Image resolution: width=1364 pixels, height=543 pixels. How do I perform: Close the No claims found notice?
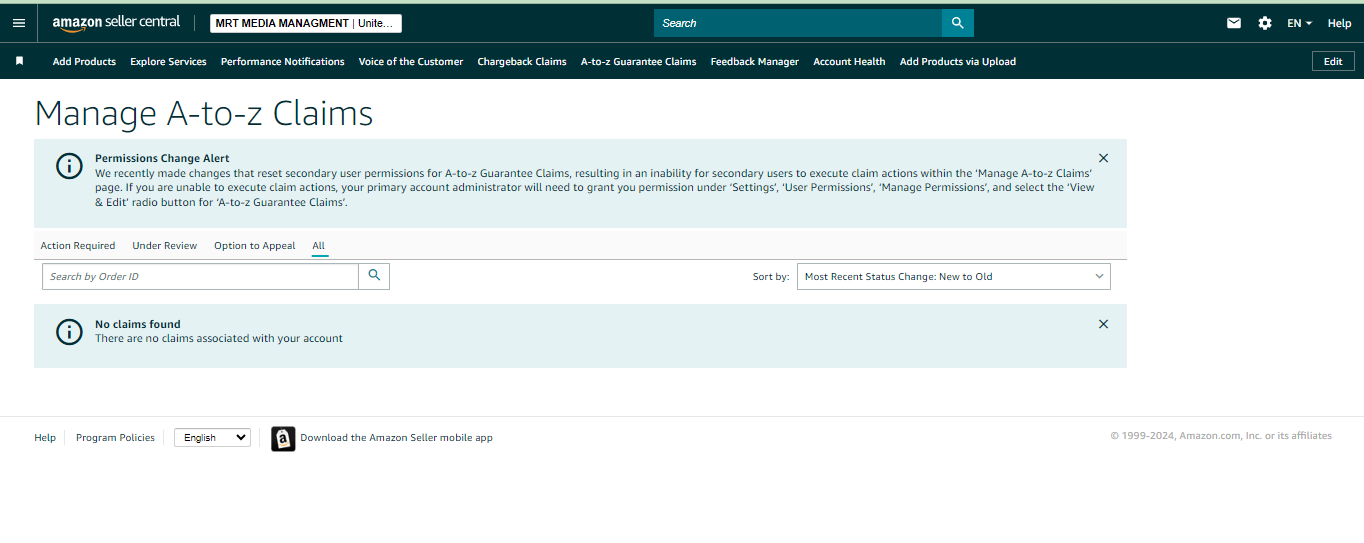pyautogui.click(x=1103, y=324)
